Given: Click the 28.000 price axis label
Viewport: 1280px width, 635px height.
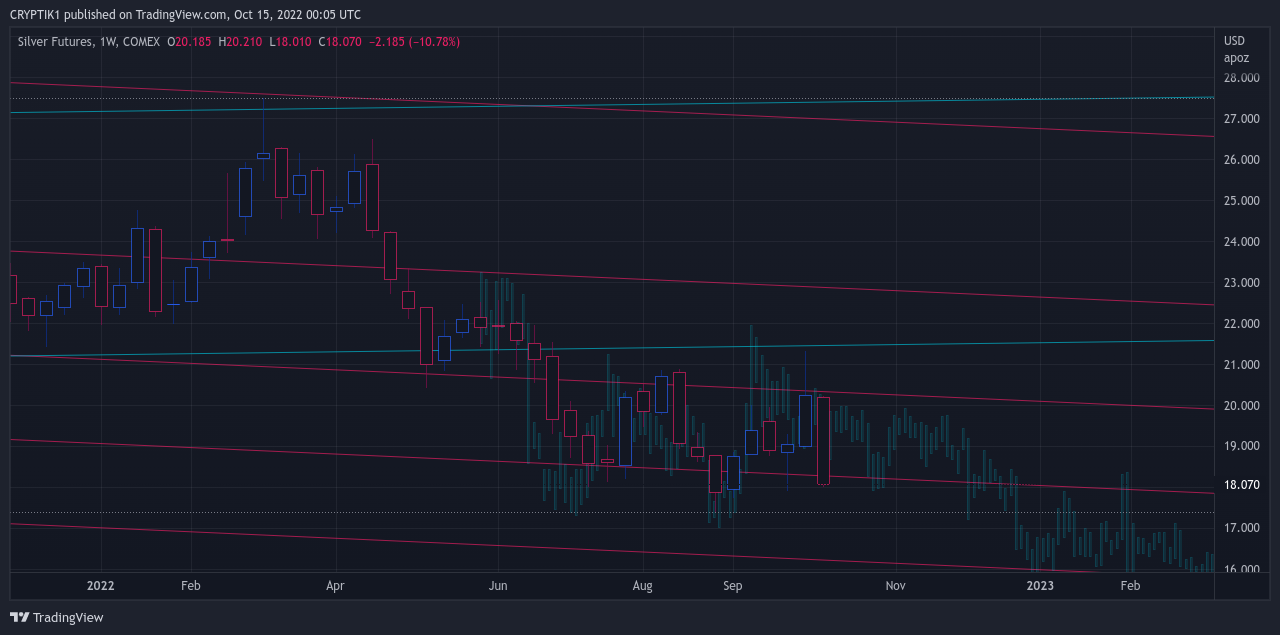Looking at the screenshot, I should (1241, 78).
